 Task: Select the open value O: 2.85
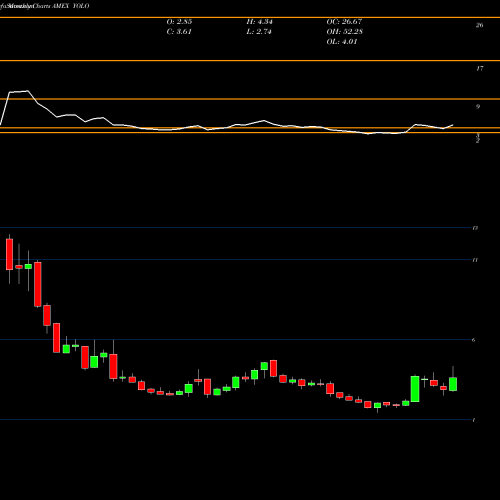click(x=179, y=22)
